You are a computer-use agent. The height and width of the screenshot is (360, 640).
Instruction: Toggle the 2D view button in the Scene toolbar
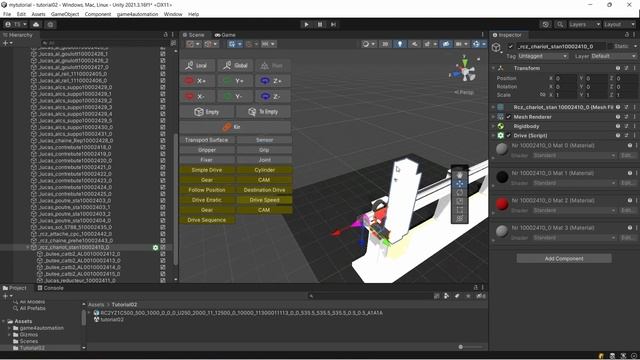(385, 44)
